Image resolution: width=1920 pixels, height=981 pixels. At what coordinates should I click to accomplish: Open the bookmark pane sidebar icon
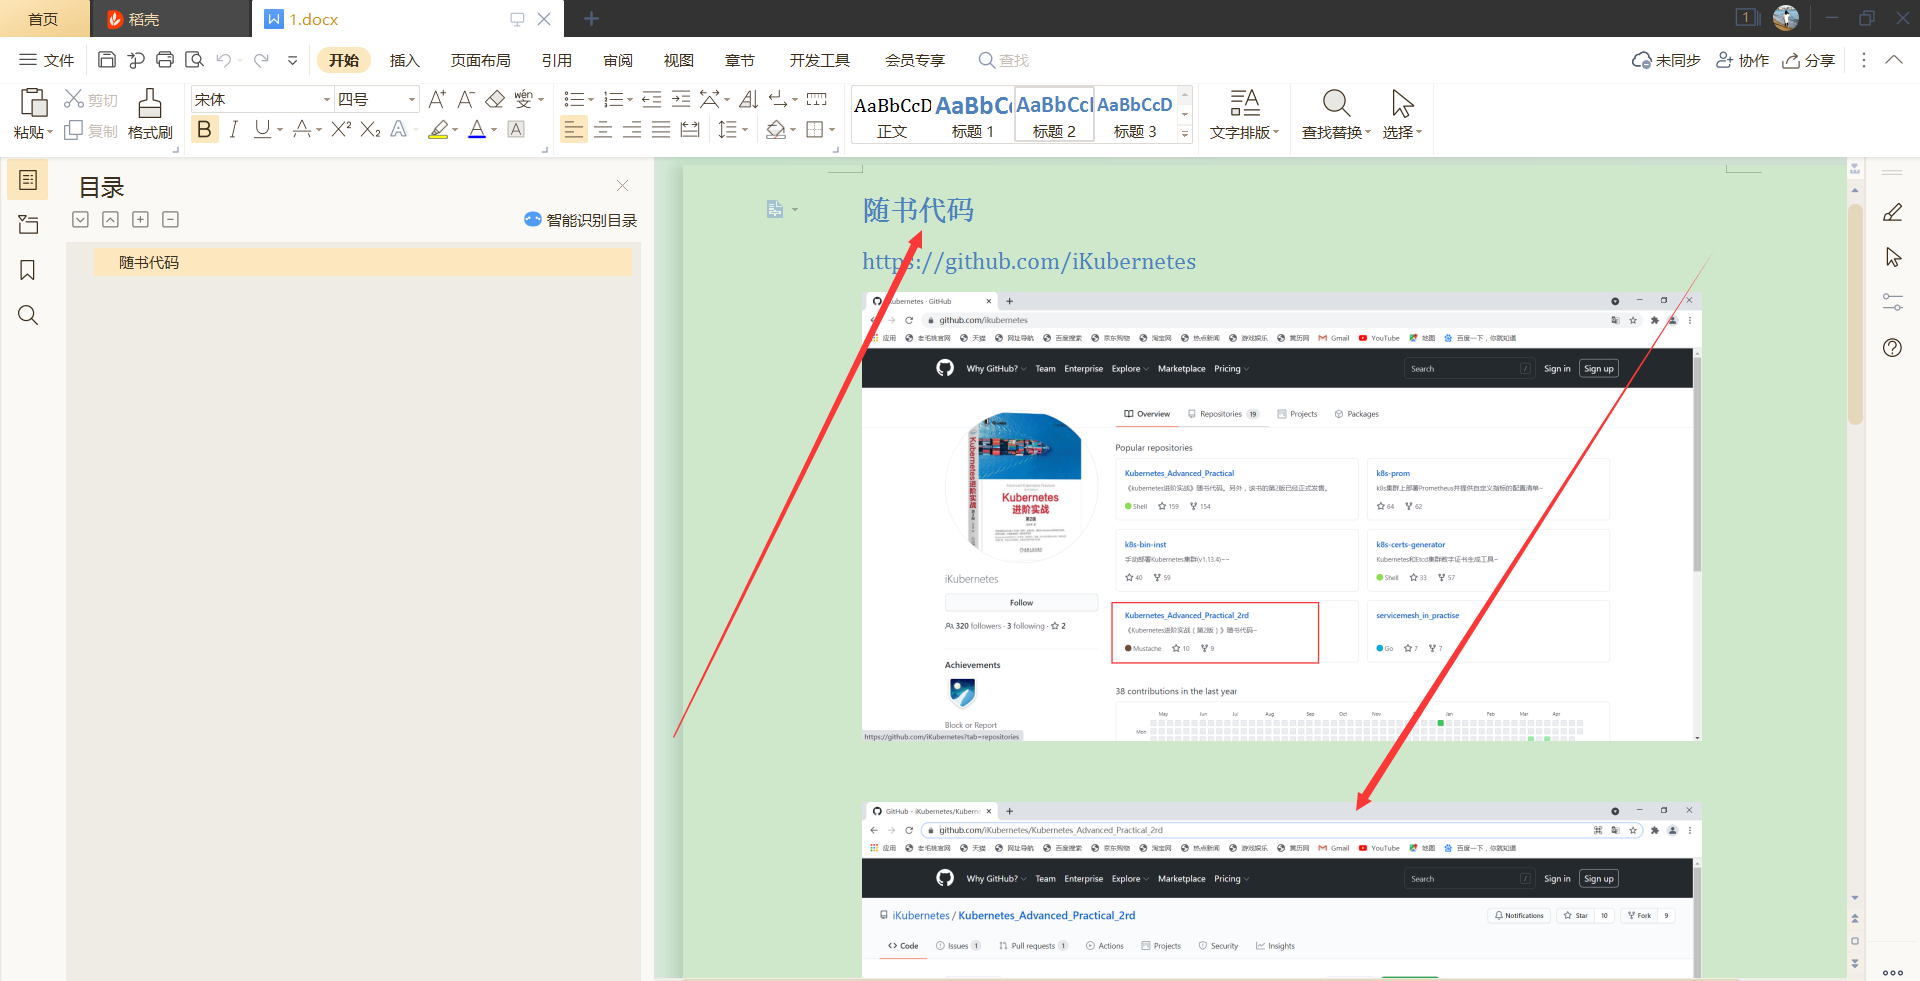tap(28, 270)
